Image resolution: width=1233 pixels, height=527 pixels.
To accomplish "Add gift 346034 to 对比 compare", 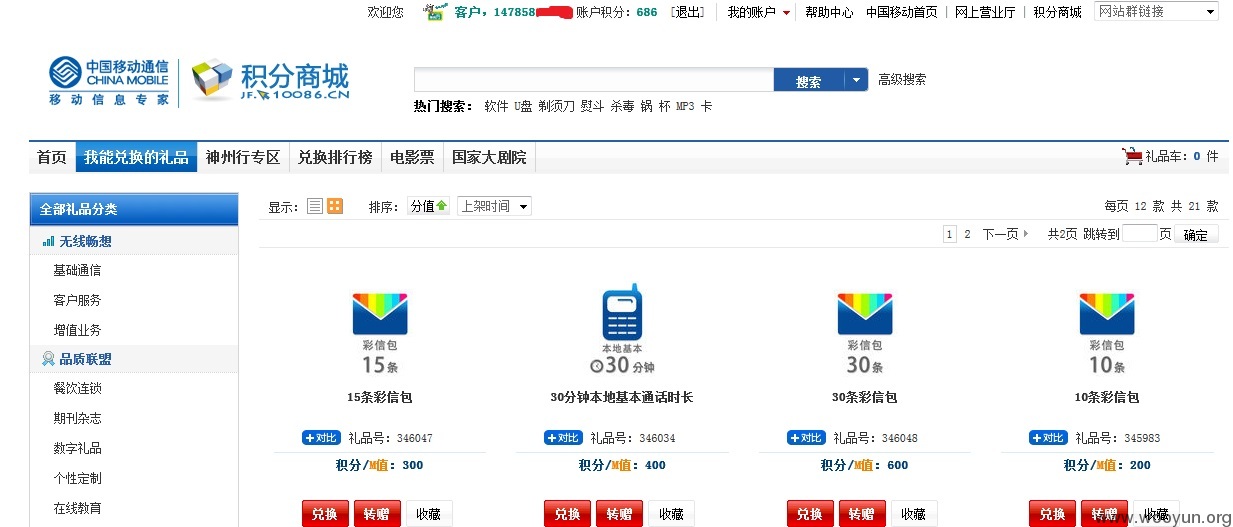I will (564, 438).
